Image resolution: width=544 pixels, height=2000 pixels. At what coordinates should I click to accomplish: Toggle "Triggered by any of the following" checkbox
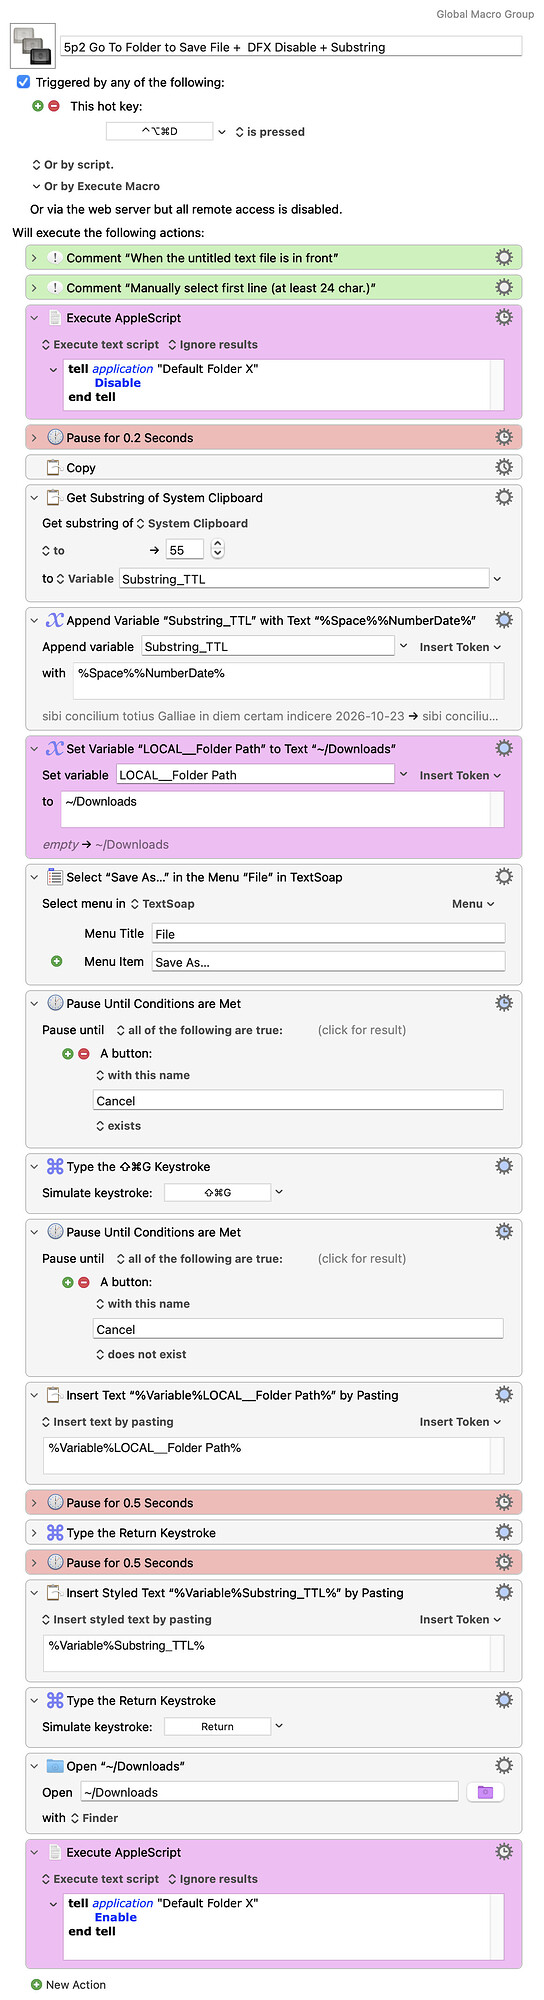pos(24,82)
